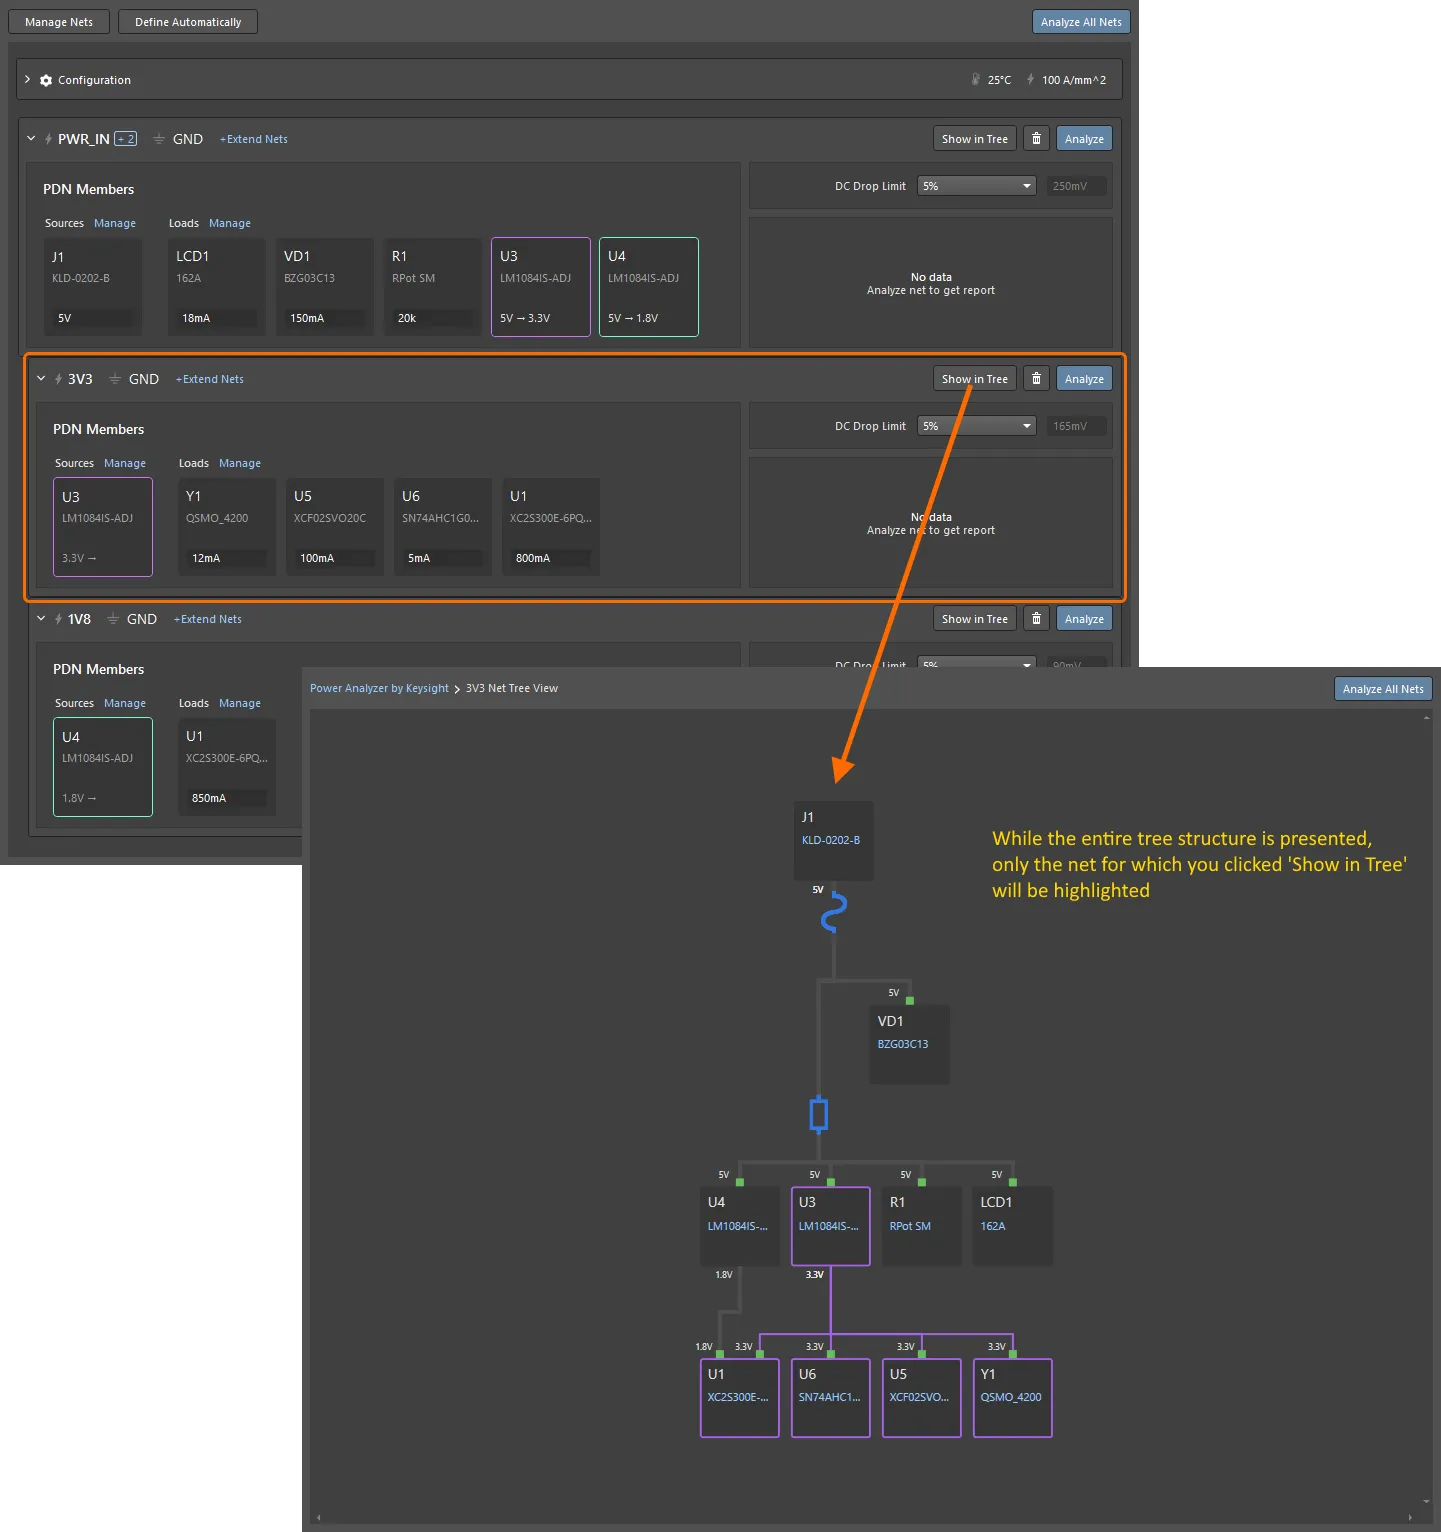The width and height of the screenshot is (1441, 1532).
Task: Select the U3 node in the net tree
Action: [830, 1226]
